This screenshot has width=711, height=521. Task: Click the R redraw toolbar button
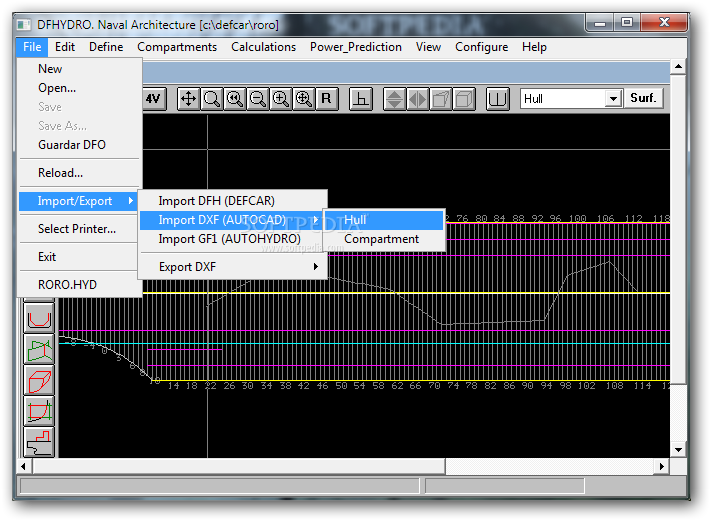pyautogui.click(x=326, y=98)
